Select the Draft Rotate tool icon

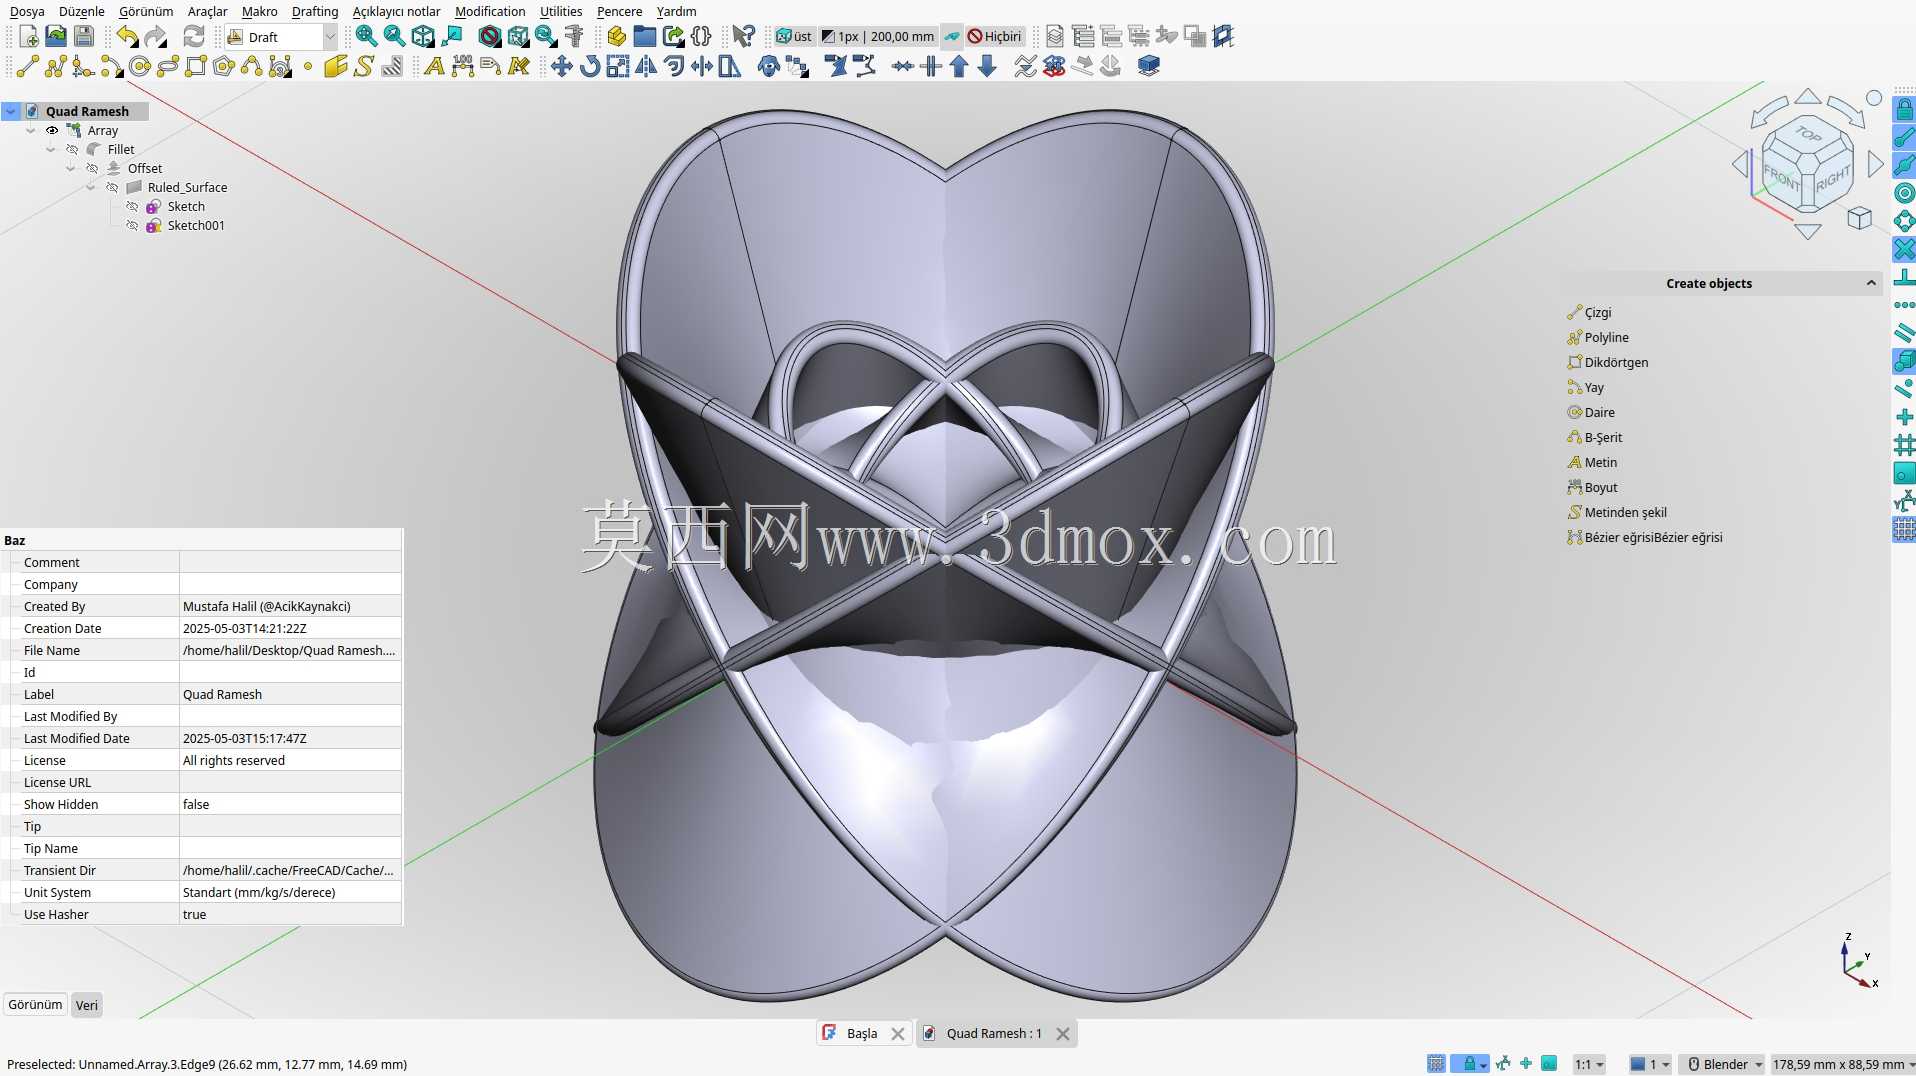click(590, 66)
